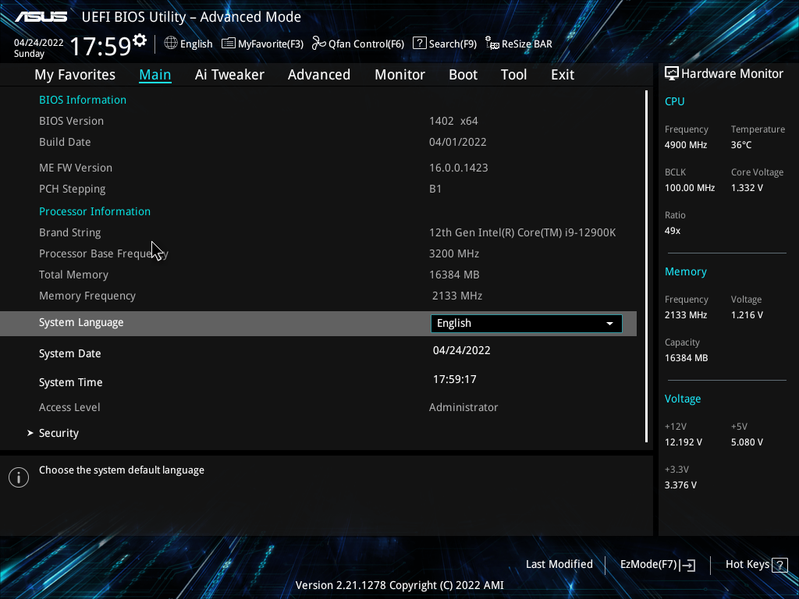Open Qfan Control fan icon

[x=319, y=43]
